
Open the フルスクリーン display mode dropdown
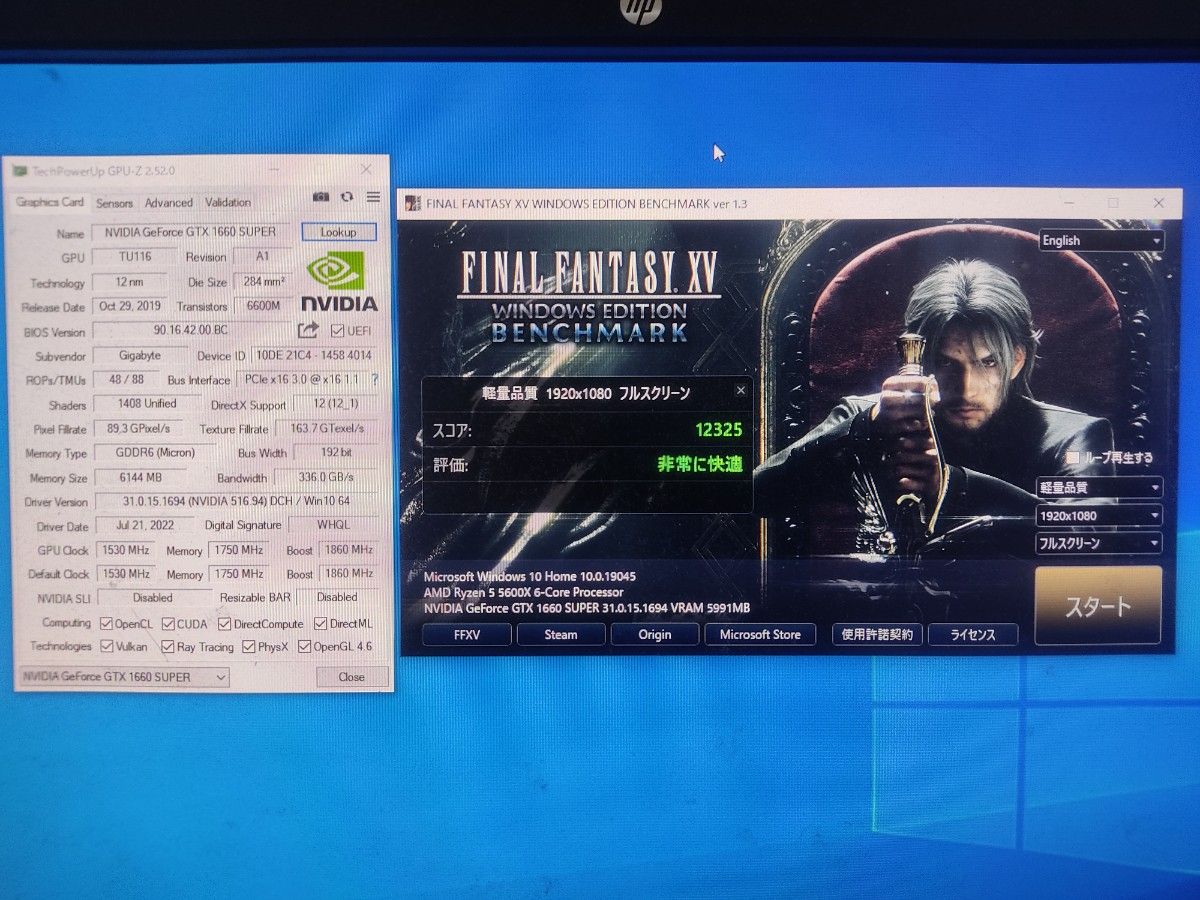point(1099,544)
